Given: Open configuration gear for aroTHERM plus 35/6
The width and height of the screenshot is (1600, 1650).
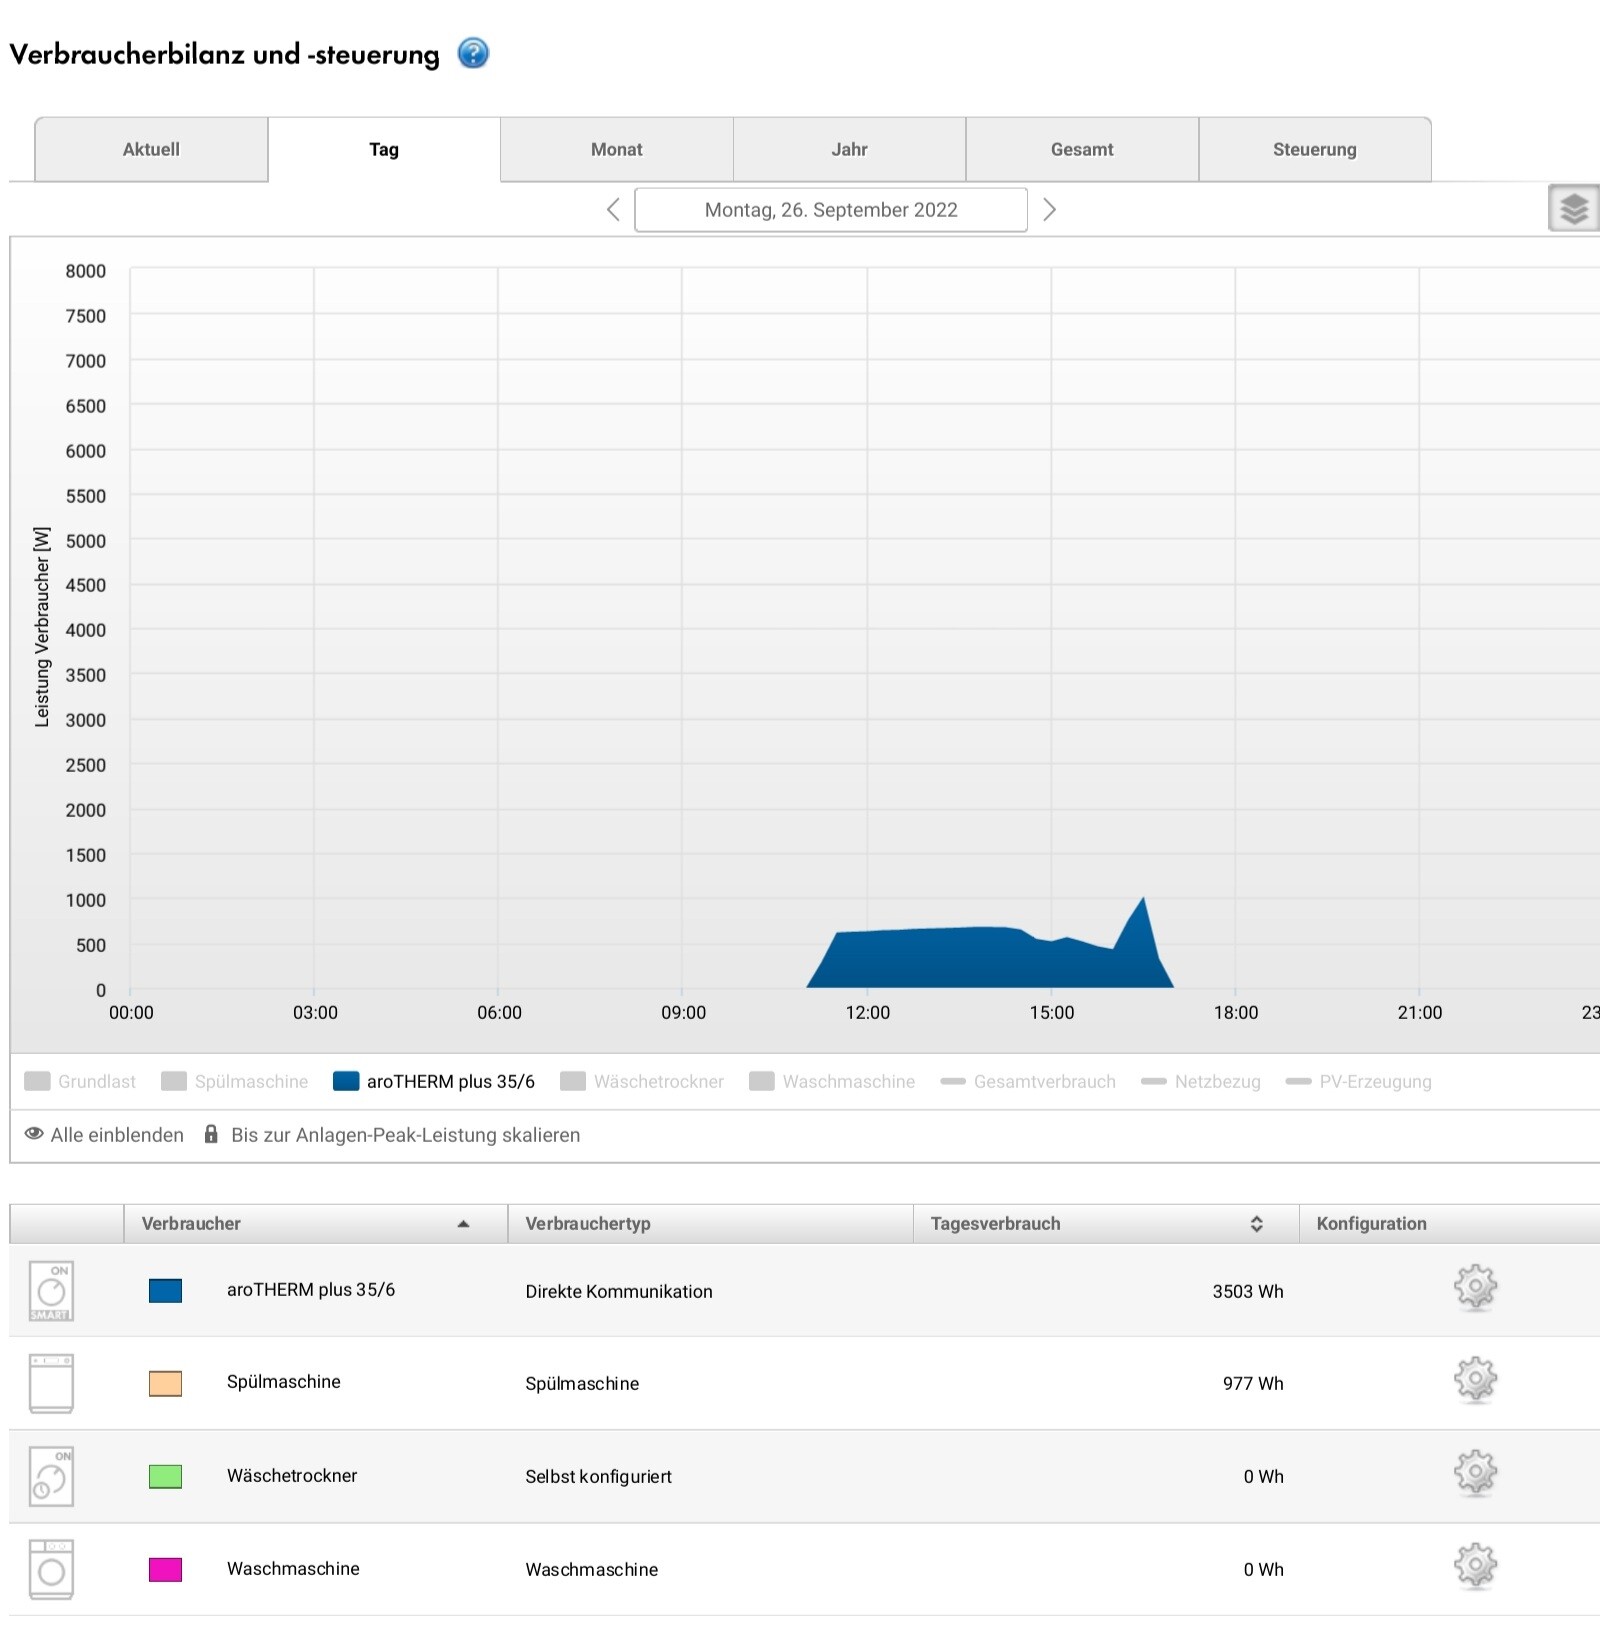Looking at the screenshot, I should (1475, 1288).
